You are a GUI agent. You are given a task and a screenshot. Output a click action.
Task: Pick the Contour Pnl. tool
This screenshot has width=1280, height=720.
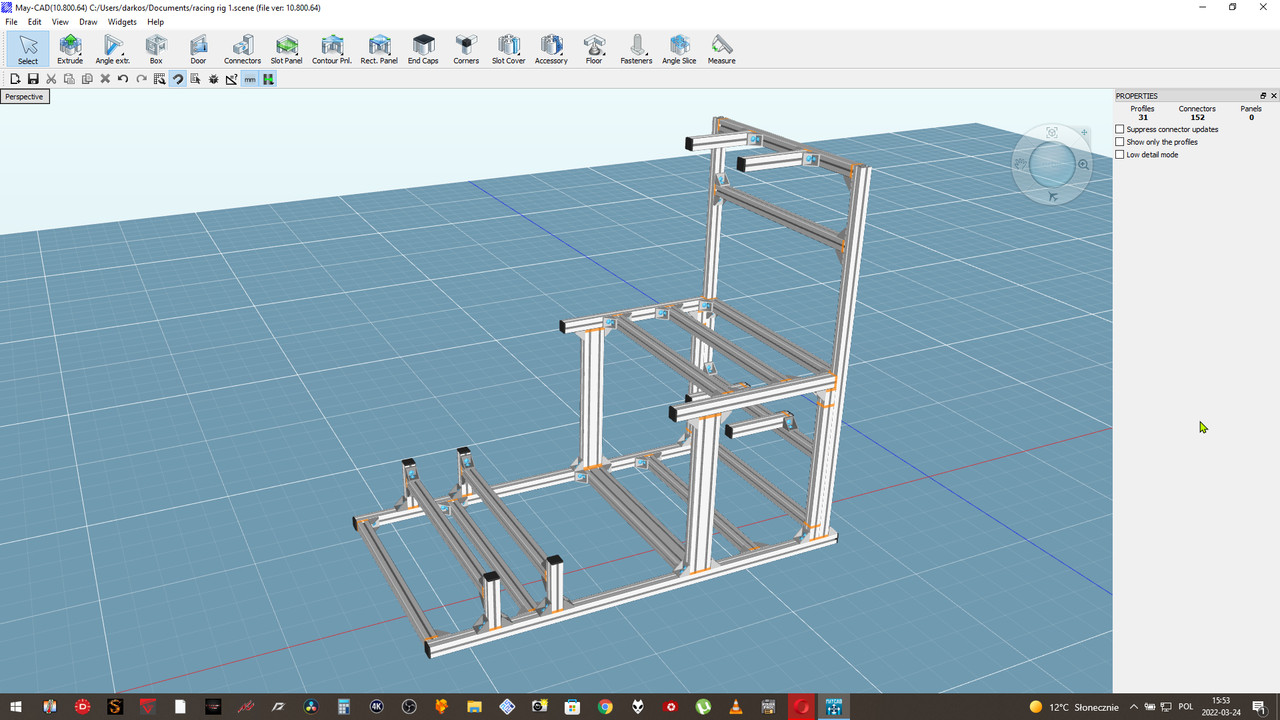(x=331, y=49)
